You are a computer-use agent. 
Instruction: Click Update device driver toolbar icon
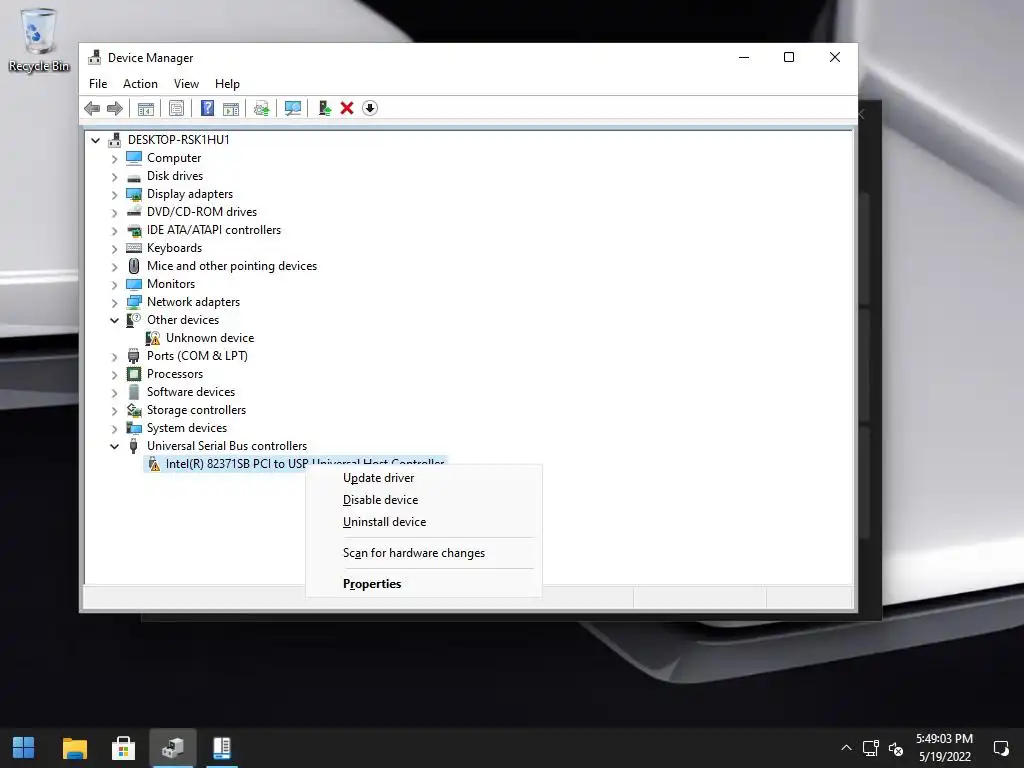tap(261, 108)
